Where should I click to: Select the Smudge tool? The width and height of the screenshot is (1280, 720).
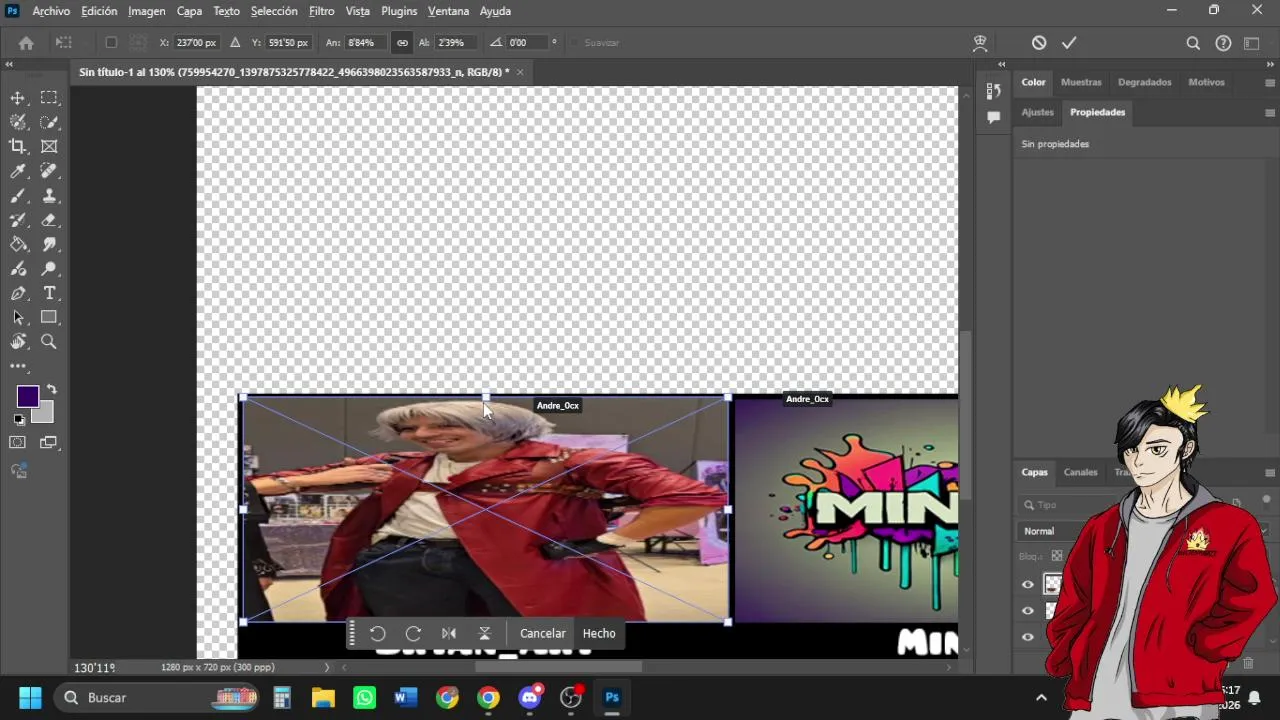pyautogui.click(x=49, y=244)
